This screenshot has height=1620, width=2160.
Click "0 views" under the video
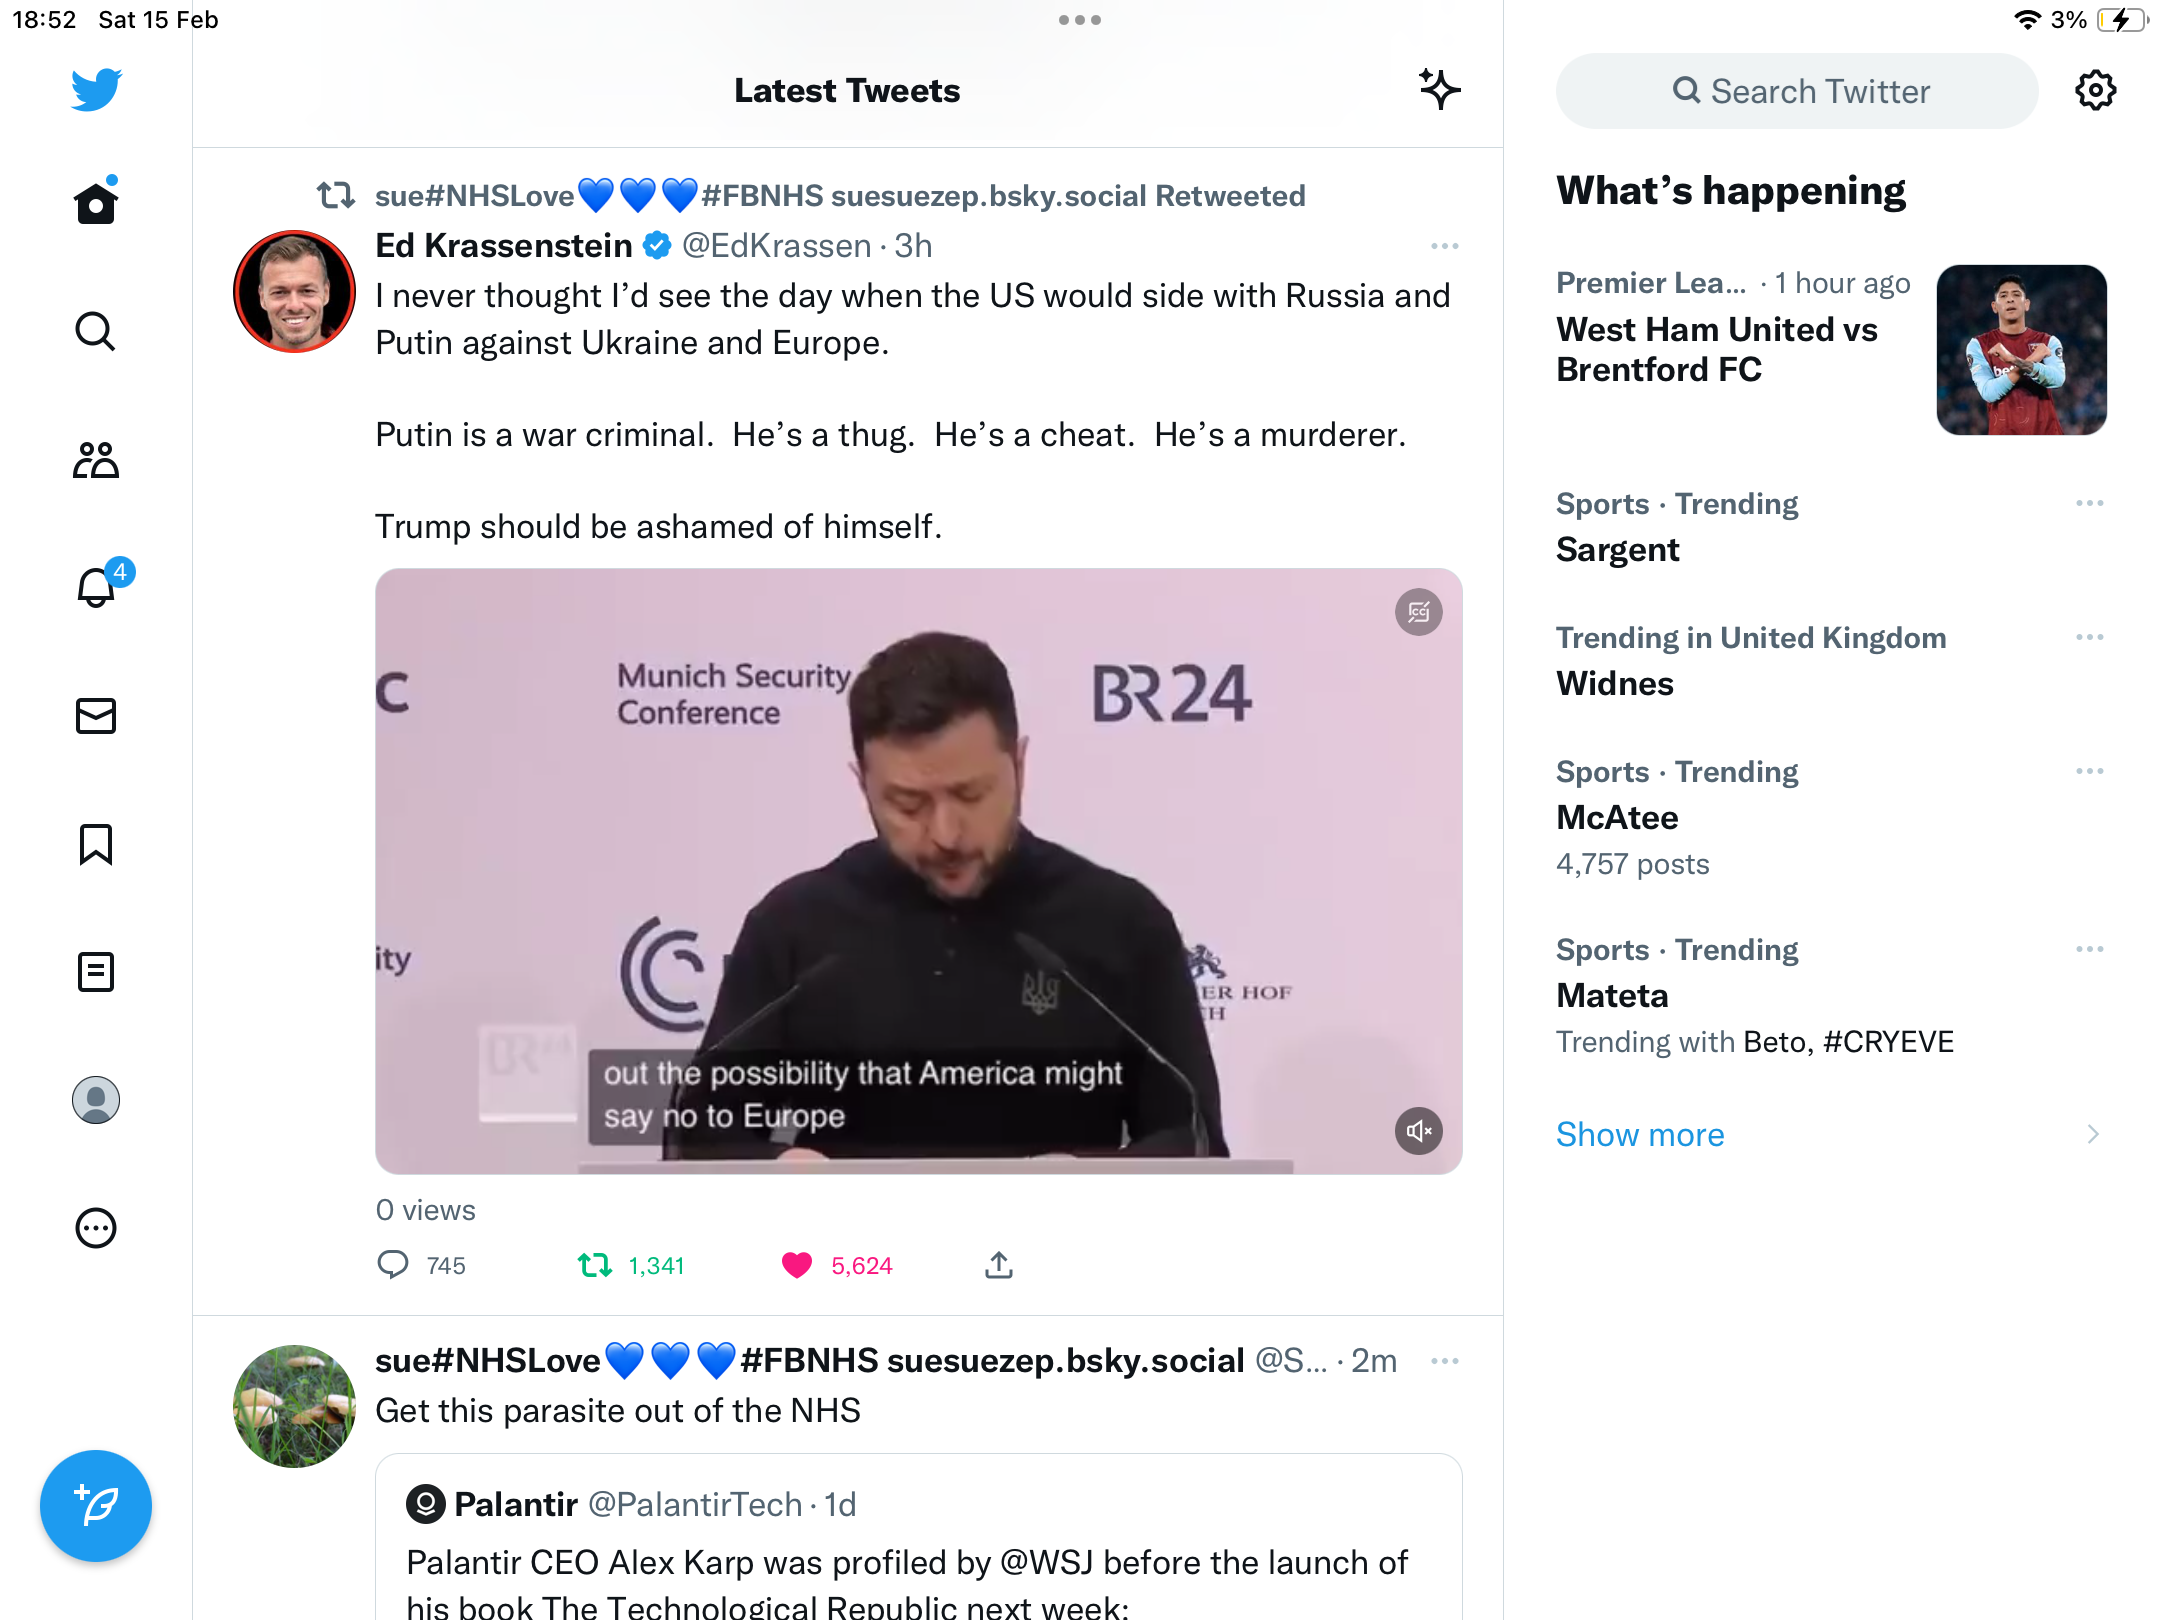425,1210
